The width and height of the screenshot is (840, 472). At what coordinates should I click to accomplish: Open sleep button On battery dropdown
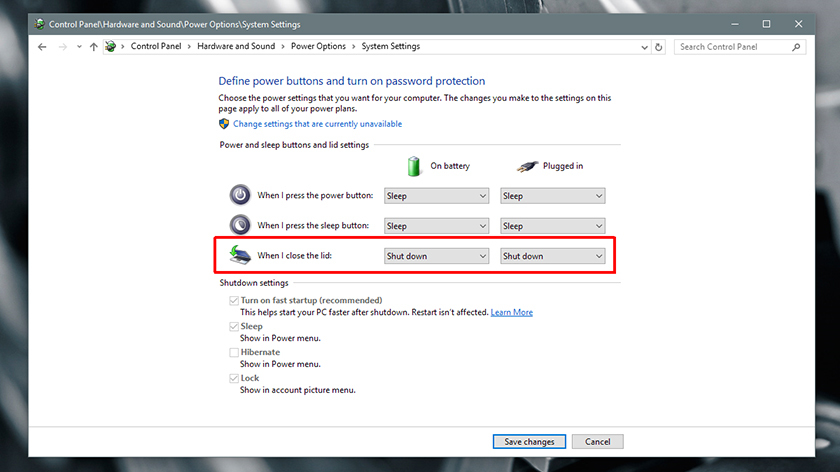[436, 226]
